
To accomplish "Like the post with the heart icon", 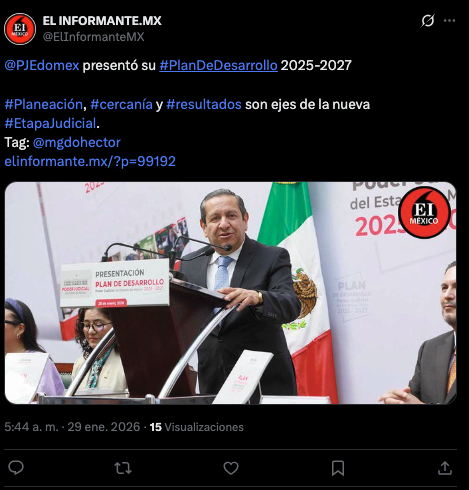I will pos(231,468).
